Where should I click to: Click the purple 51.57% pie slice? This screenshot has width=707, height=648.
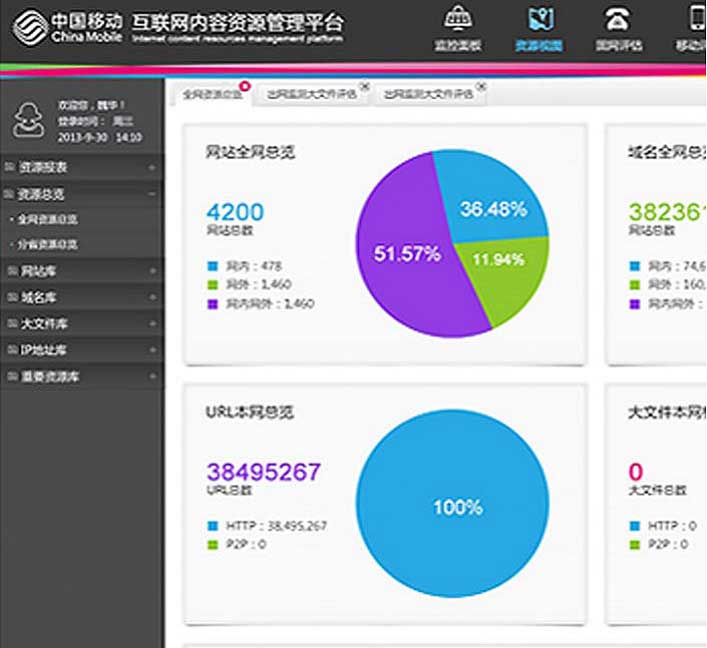coord(400,260)
